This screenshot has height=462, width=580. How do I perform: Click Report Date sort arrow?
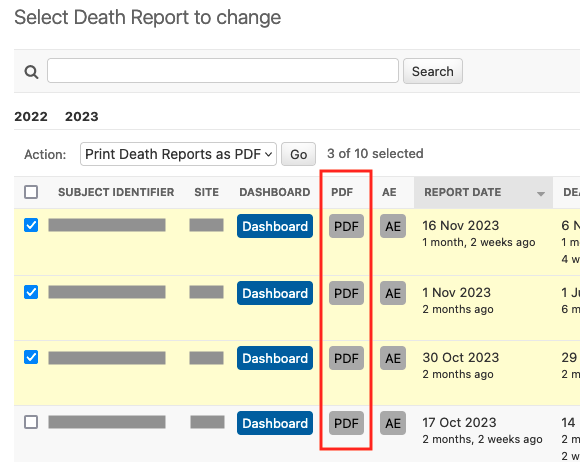(541, 193)
